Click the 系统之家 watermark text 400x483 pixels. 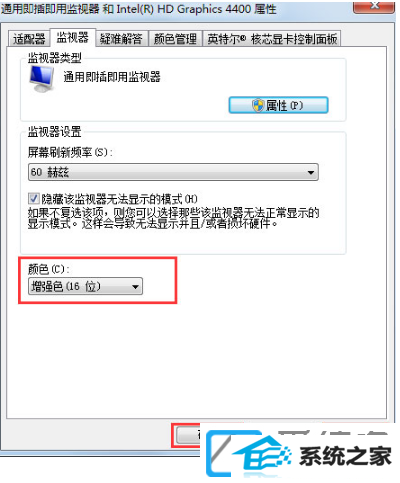(x=345, y=456)
